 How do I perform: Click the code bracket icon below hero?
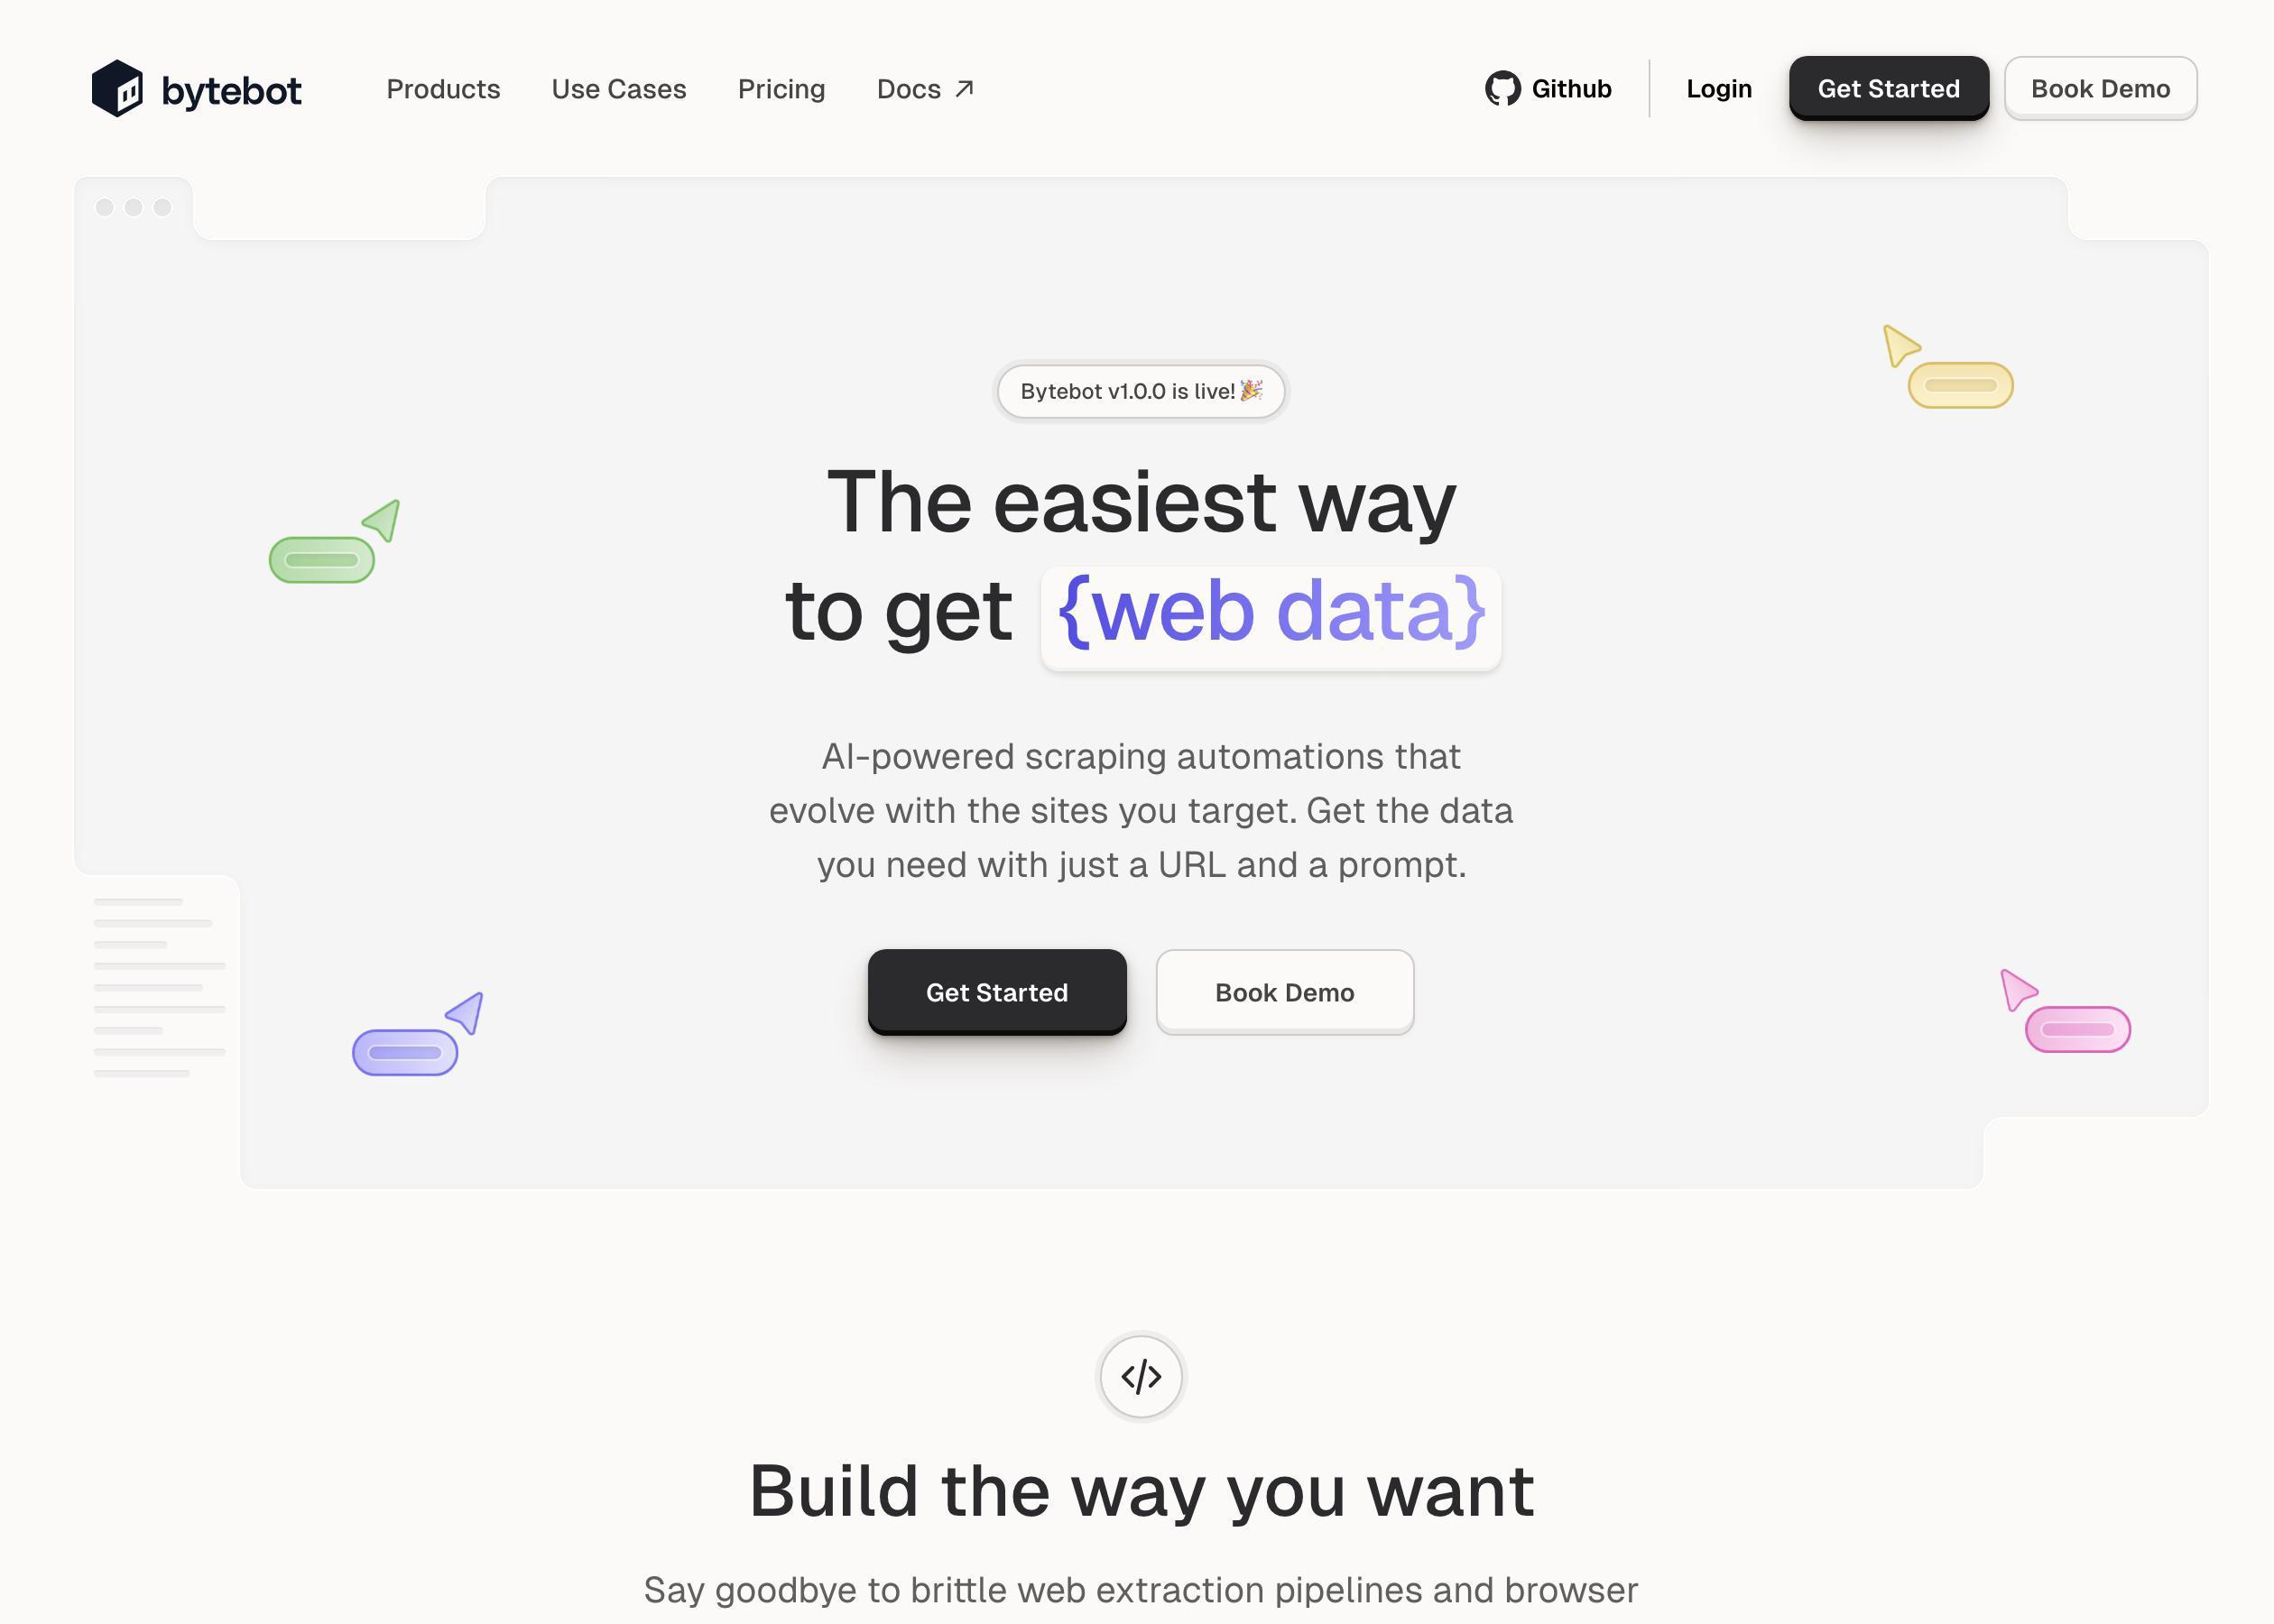pyautogui.click(x=1141, y=1374)
